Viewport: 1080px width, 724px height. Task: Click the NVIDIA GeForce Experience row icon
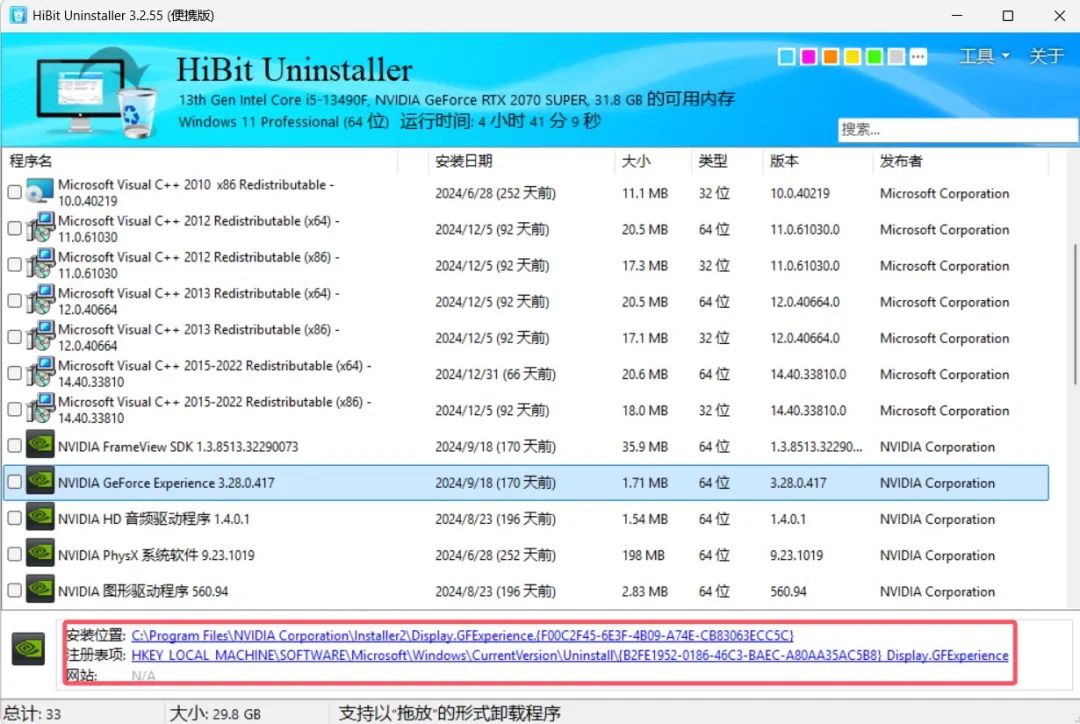click(40, 482)
